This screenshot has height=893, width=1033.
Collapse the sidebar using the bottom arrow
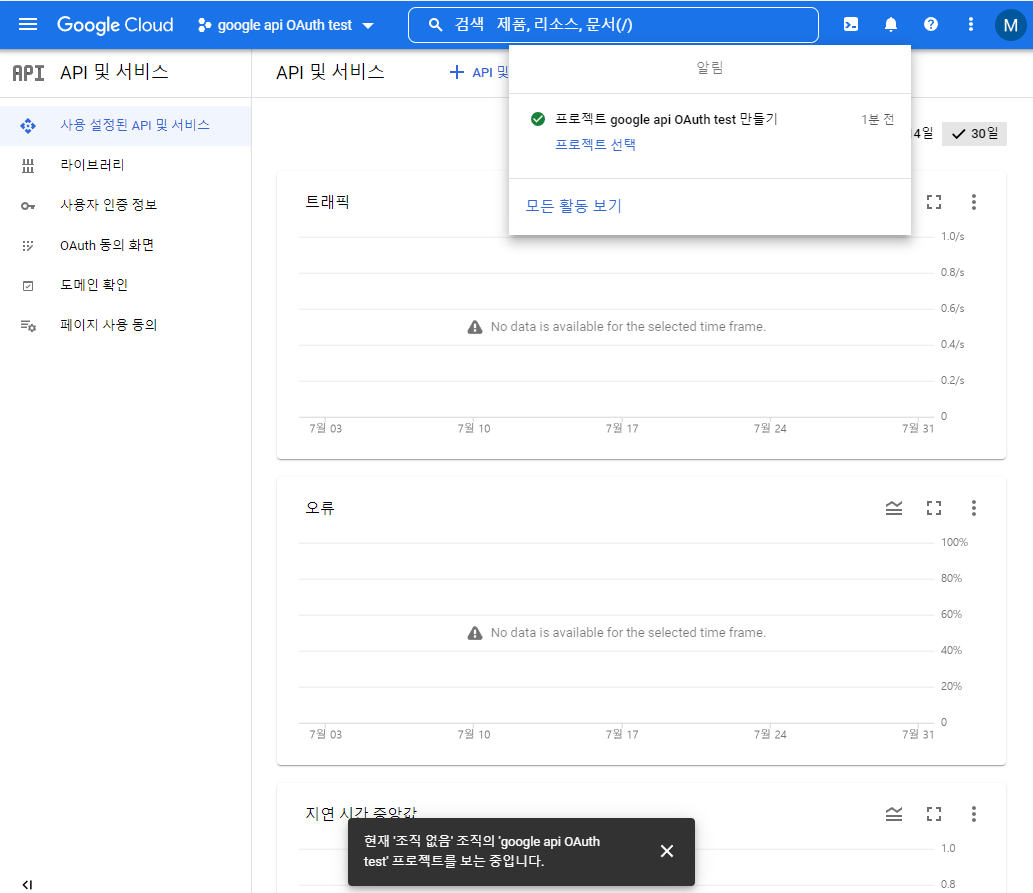click(x=27, y=884)
